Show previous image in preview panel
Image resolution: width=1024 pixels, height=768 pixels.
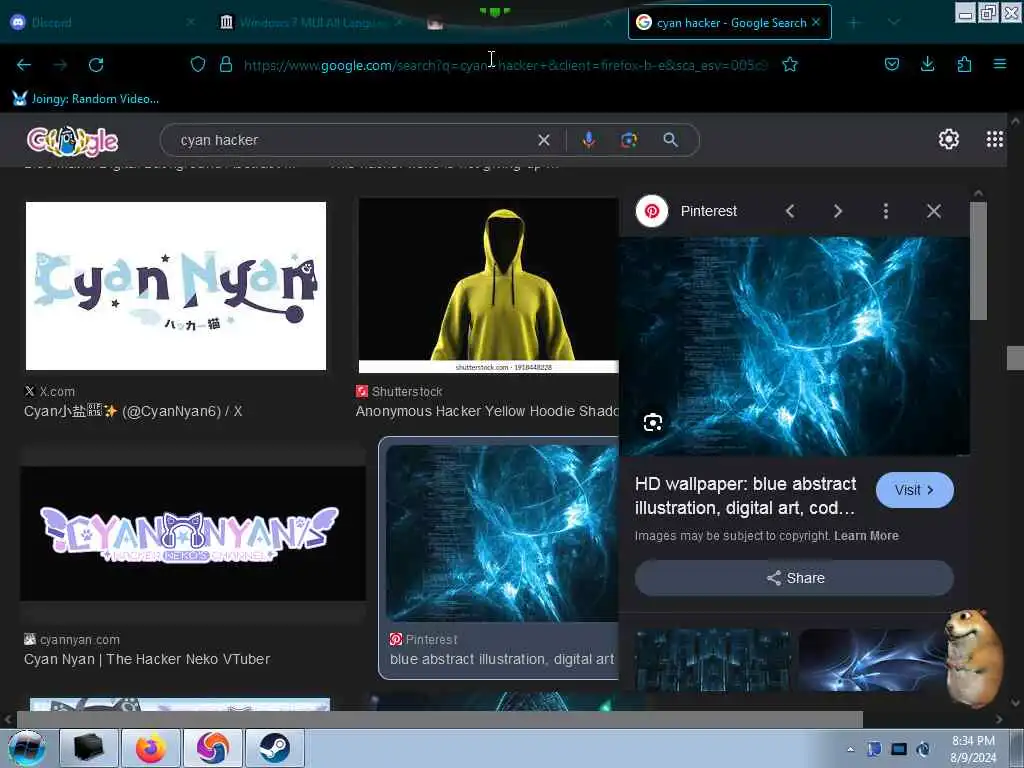[x=790, y=211]
